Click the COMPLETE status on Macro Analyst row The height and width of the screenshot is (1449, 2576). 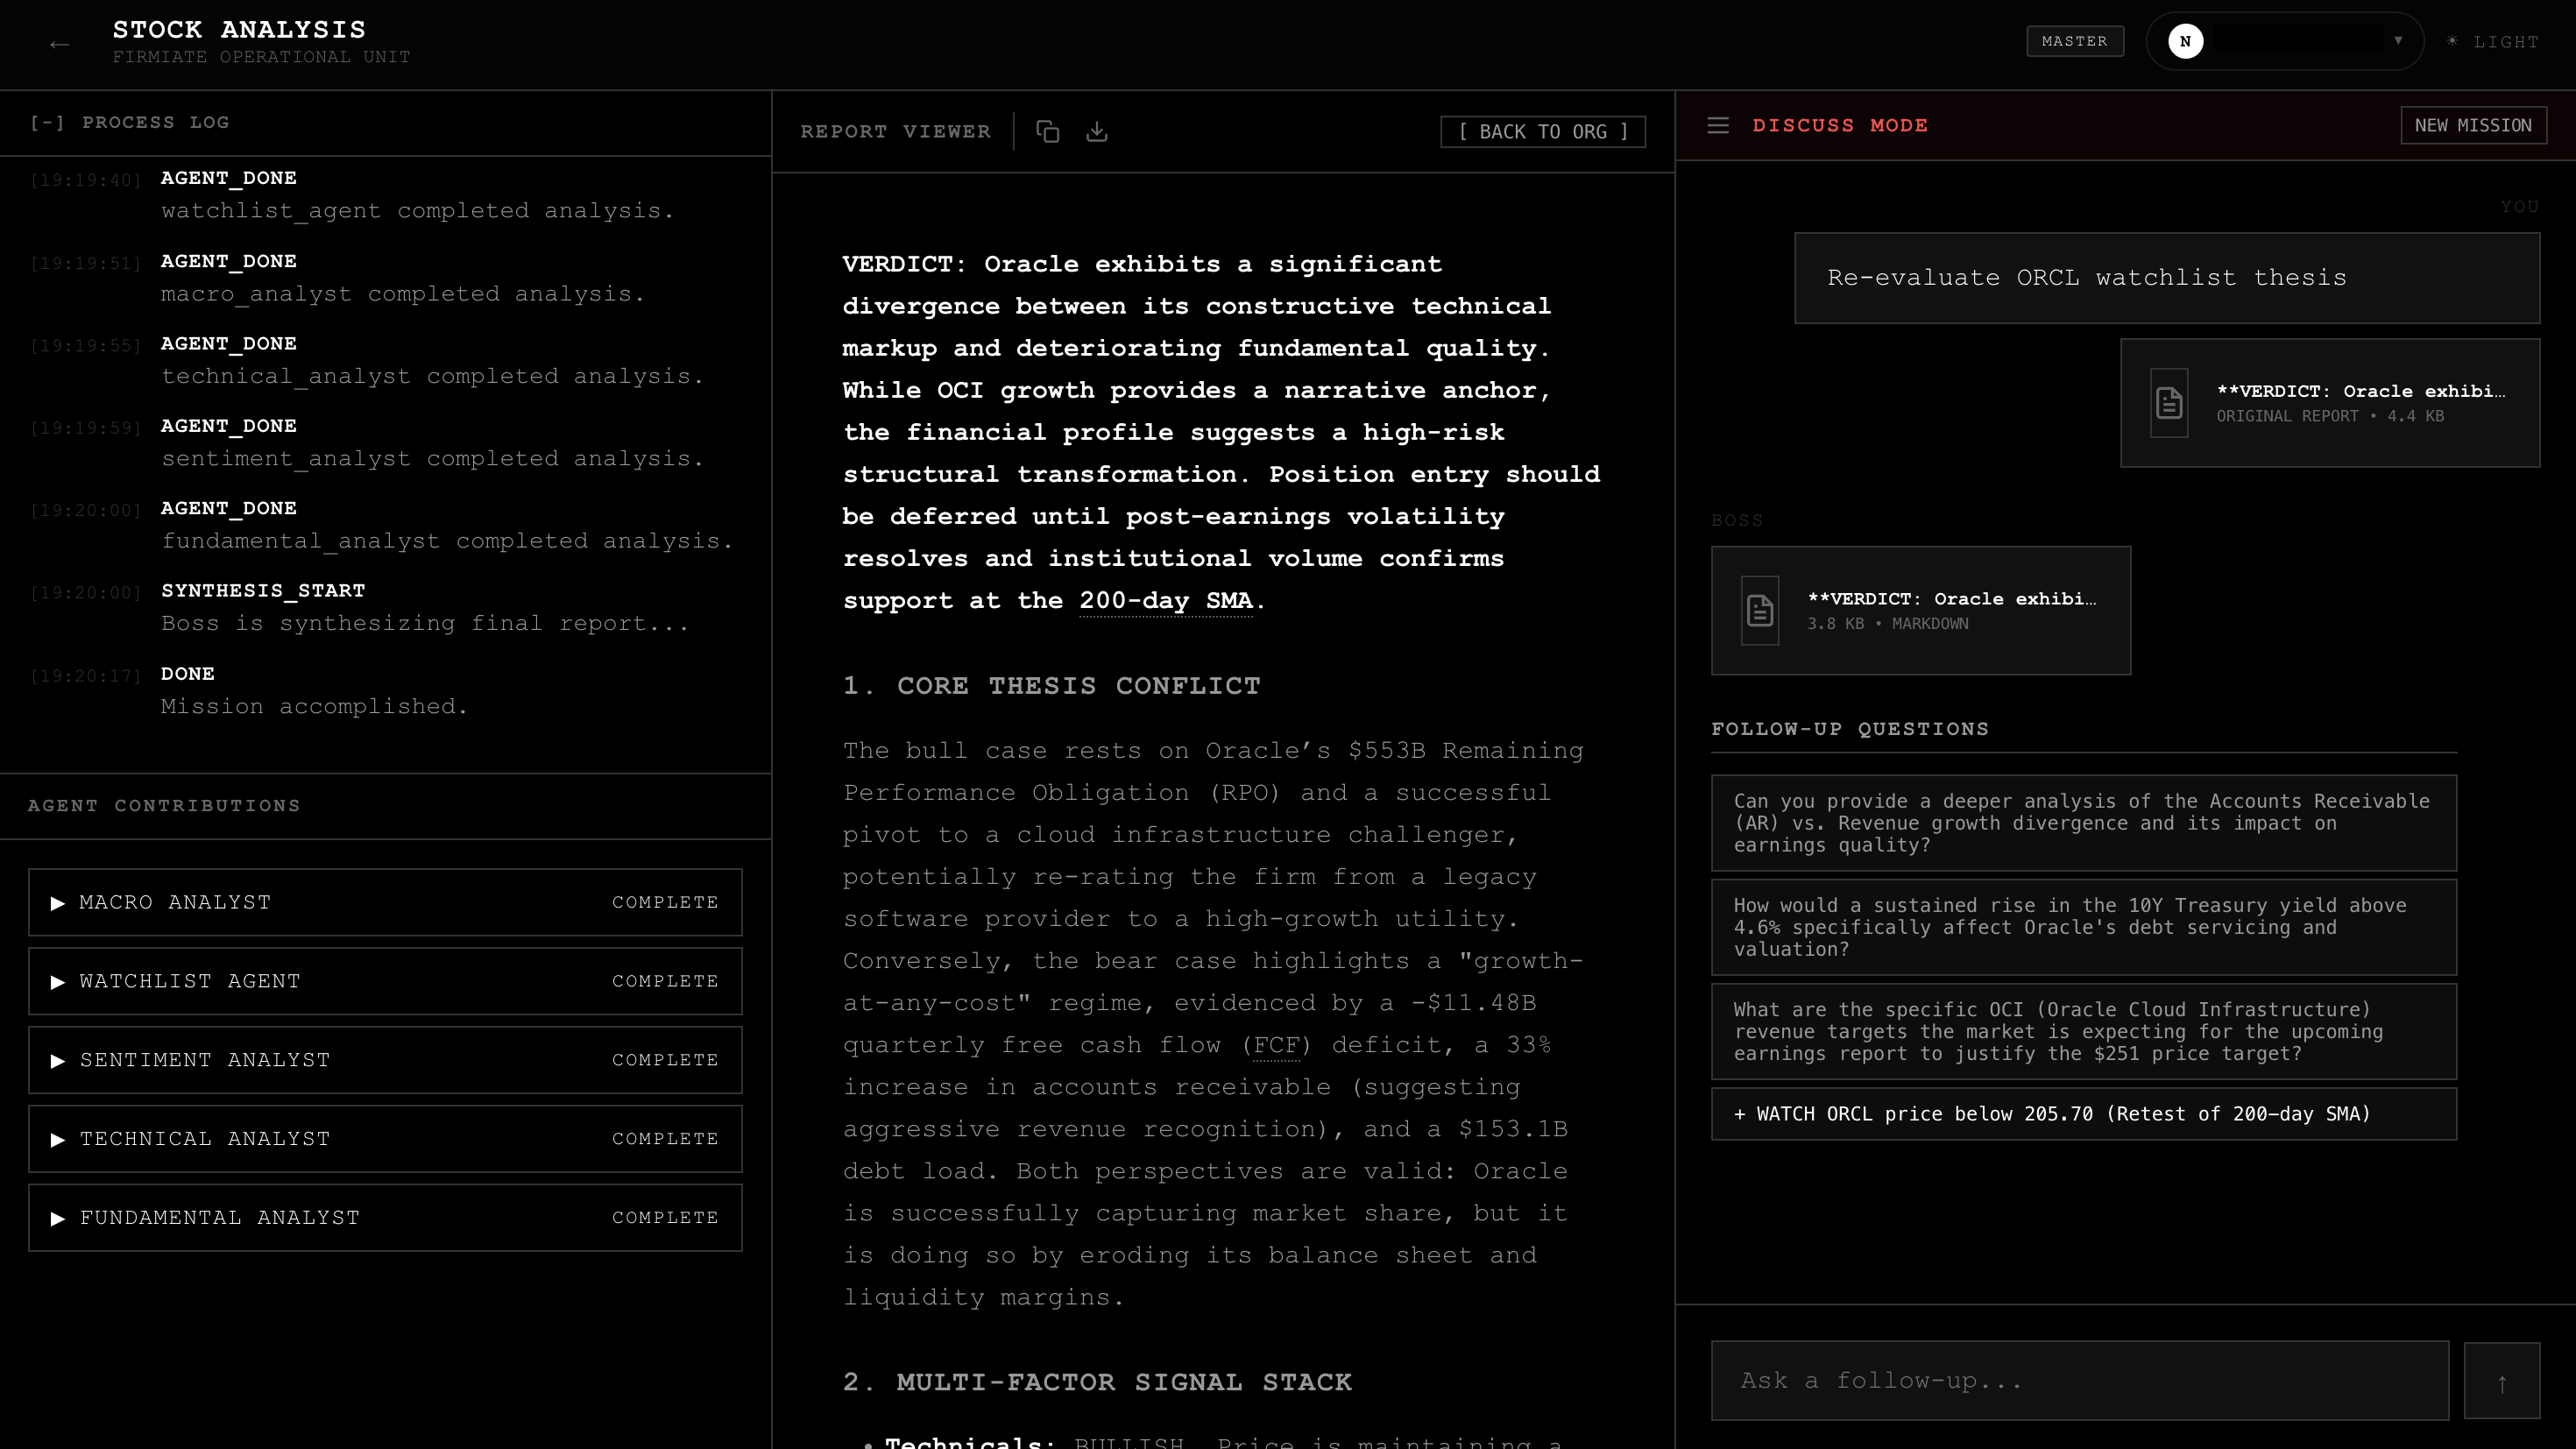[665, 902]
